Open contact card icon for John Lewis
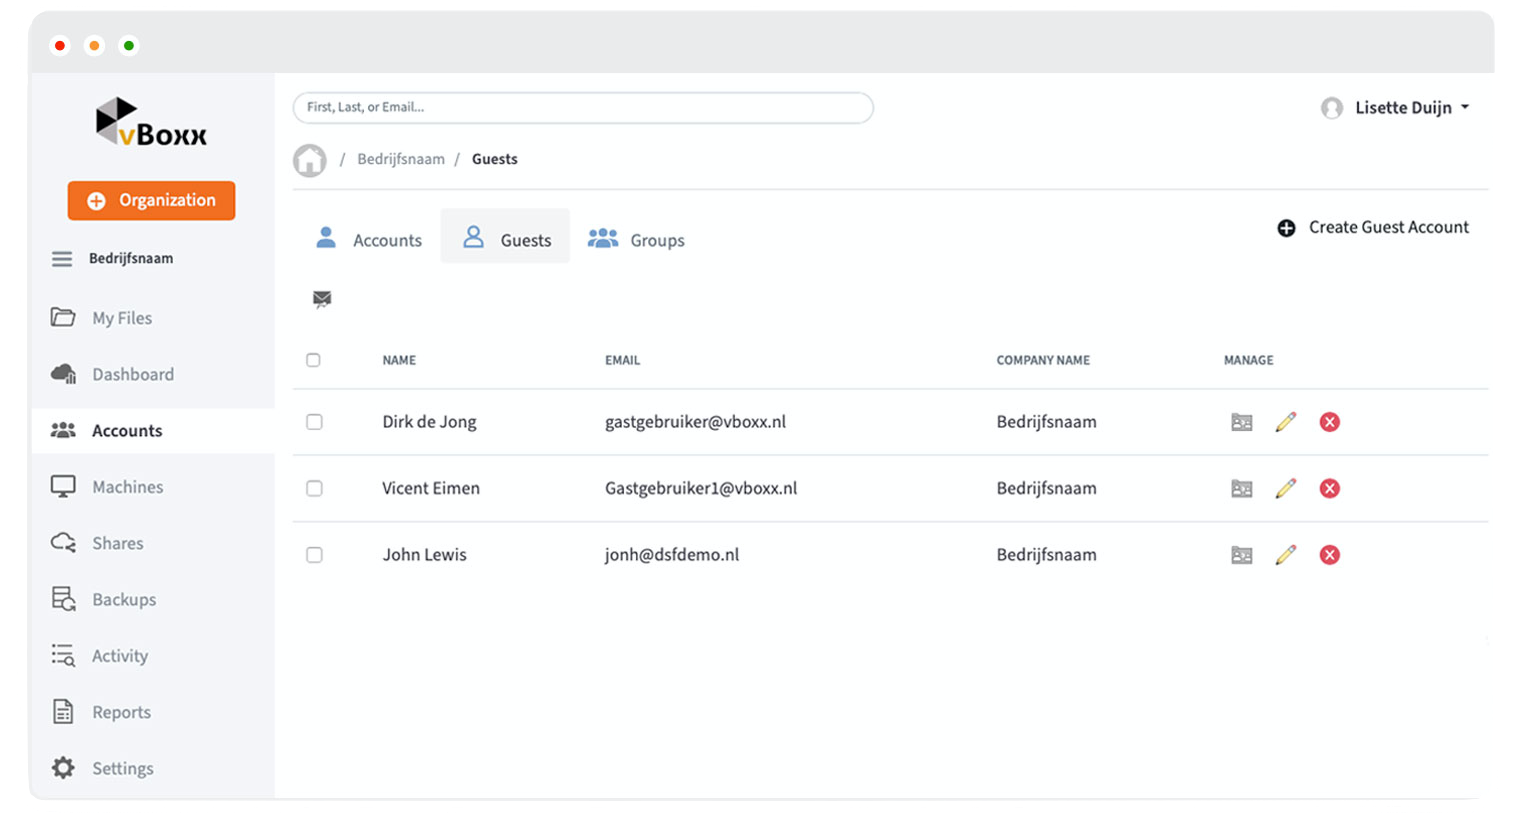1526x828 pixels. [1241, 555]
